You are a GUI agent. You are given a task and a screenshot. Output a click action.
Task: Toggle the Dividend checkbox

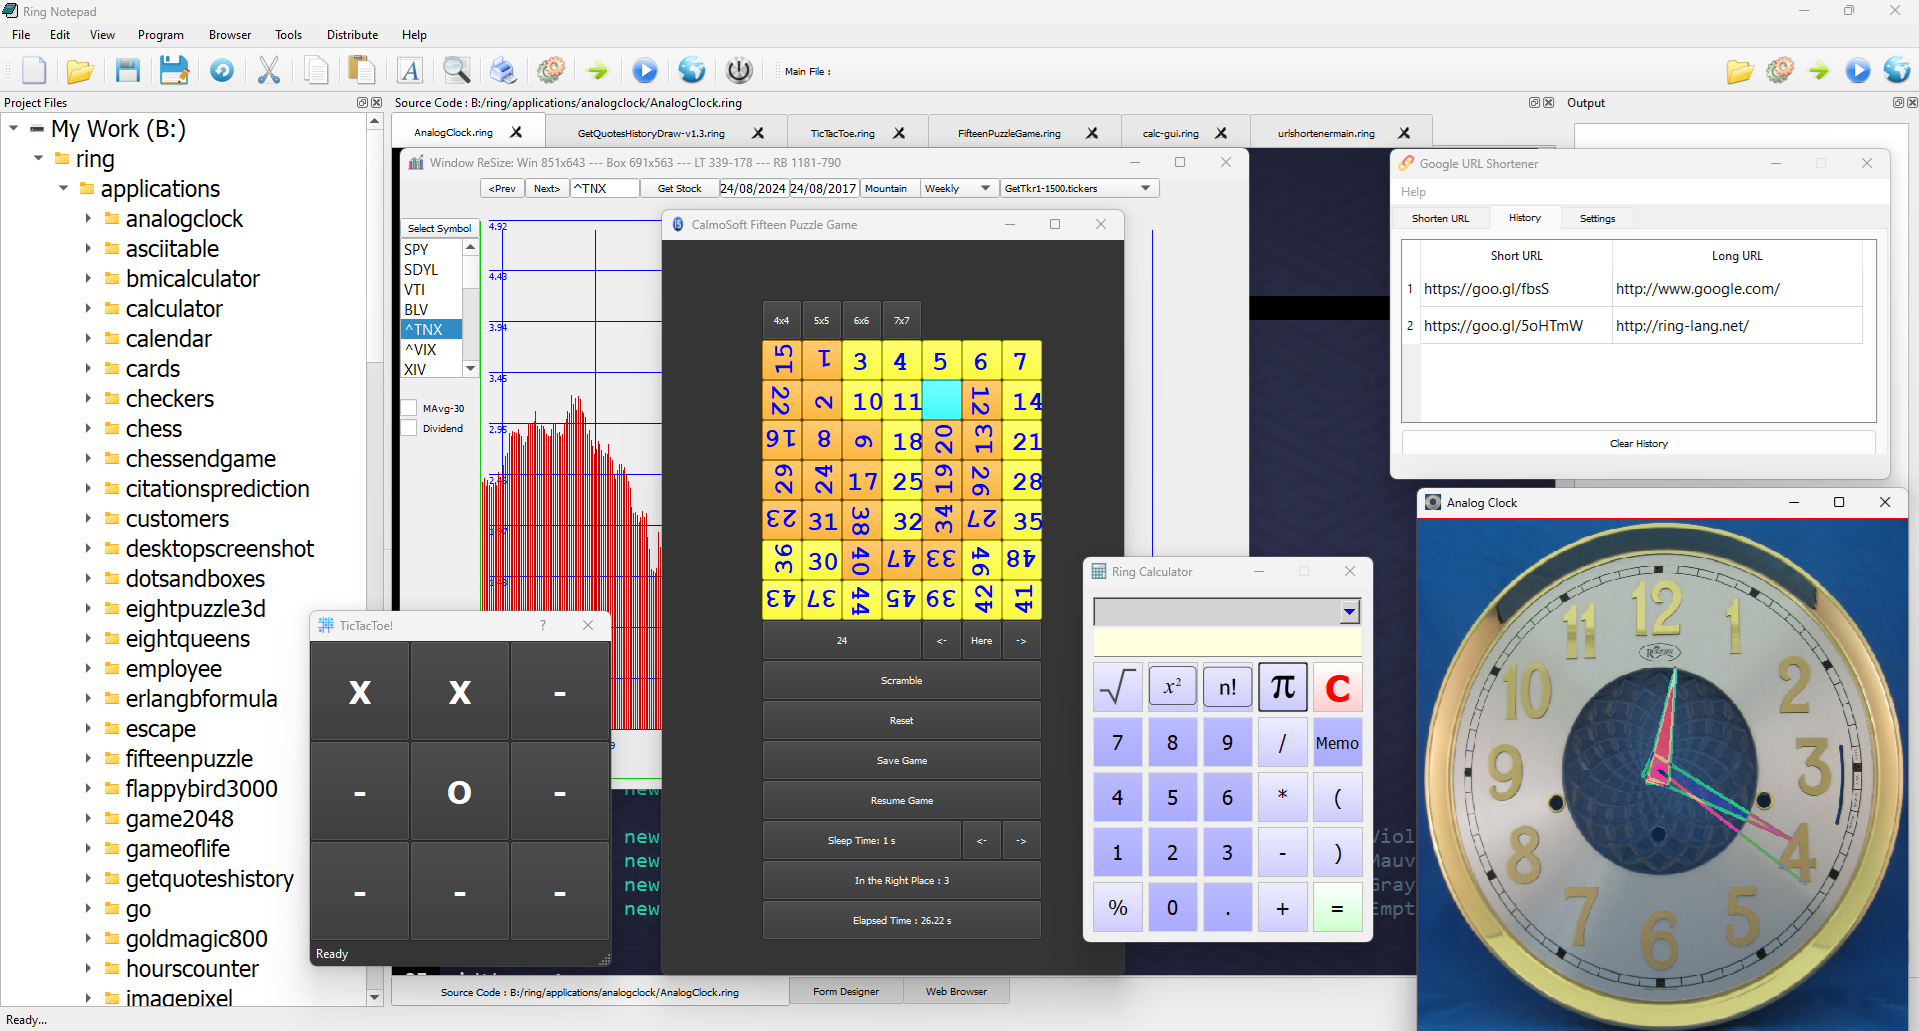pyautogui.click(x=409, y=428)
